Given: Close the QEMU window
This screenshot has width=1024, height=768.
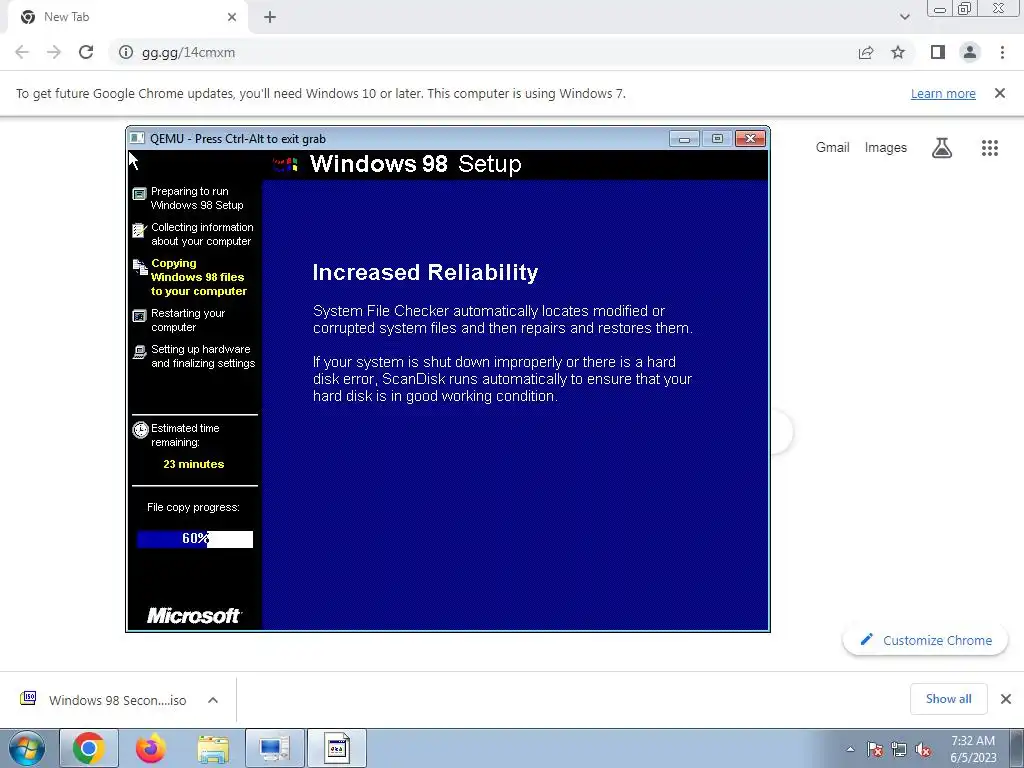Looking at the screenshot, I should tap(750, 138).
